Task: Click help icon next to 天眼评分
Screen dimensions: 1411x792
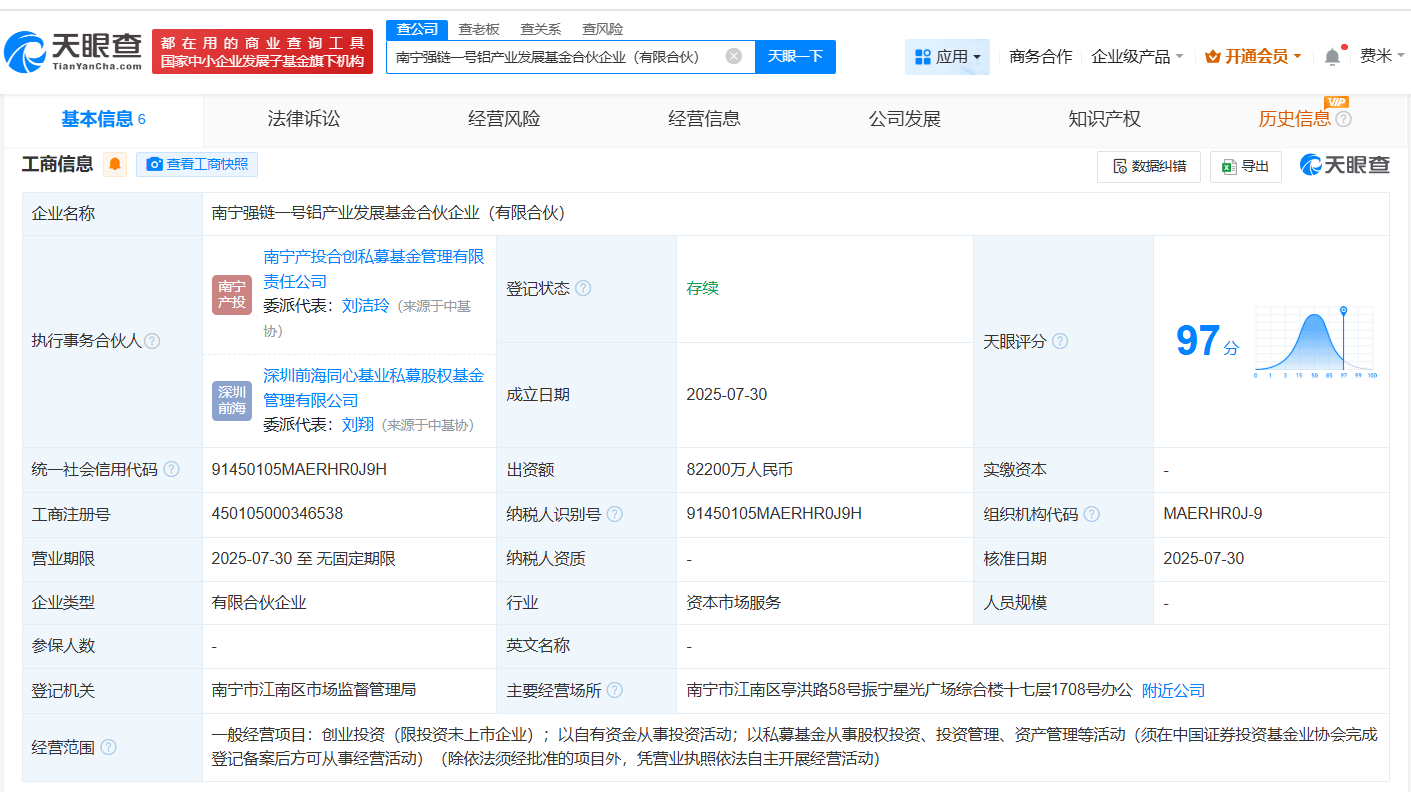Action: tap(1060, 342)
